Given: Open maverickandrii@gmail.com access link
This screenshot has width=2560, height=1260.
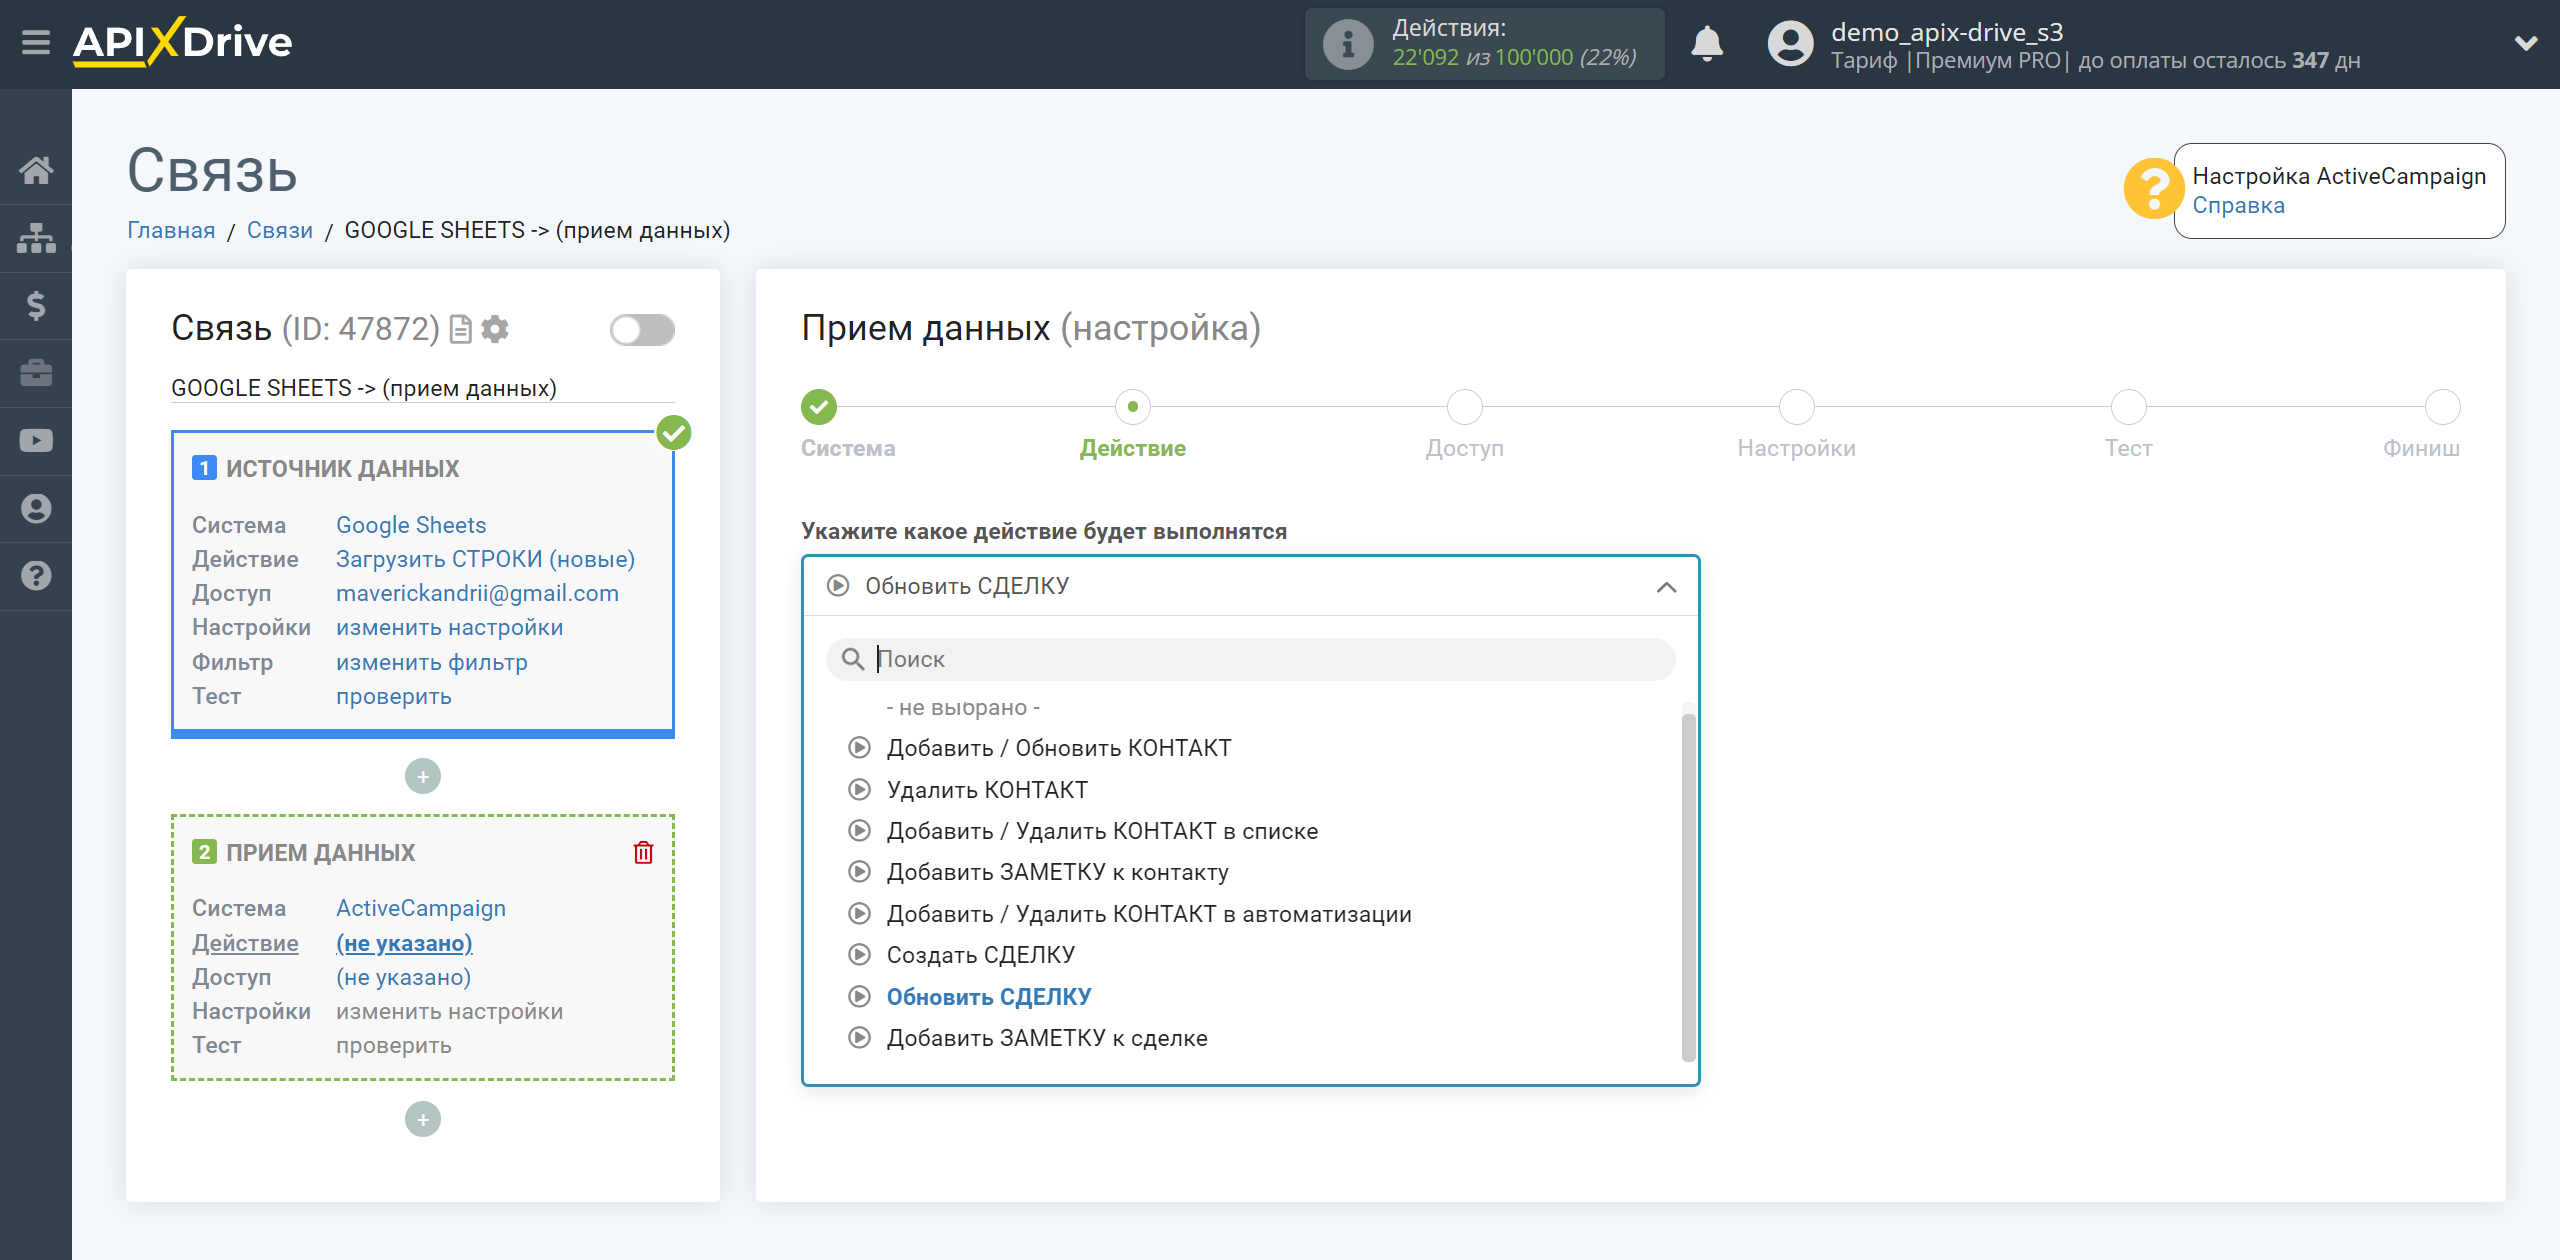Looking at the screenshot, I should click(x=477, y=593).
